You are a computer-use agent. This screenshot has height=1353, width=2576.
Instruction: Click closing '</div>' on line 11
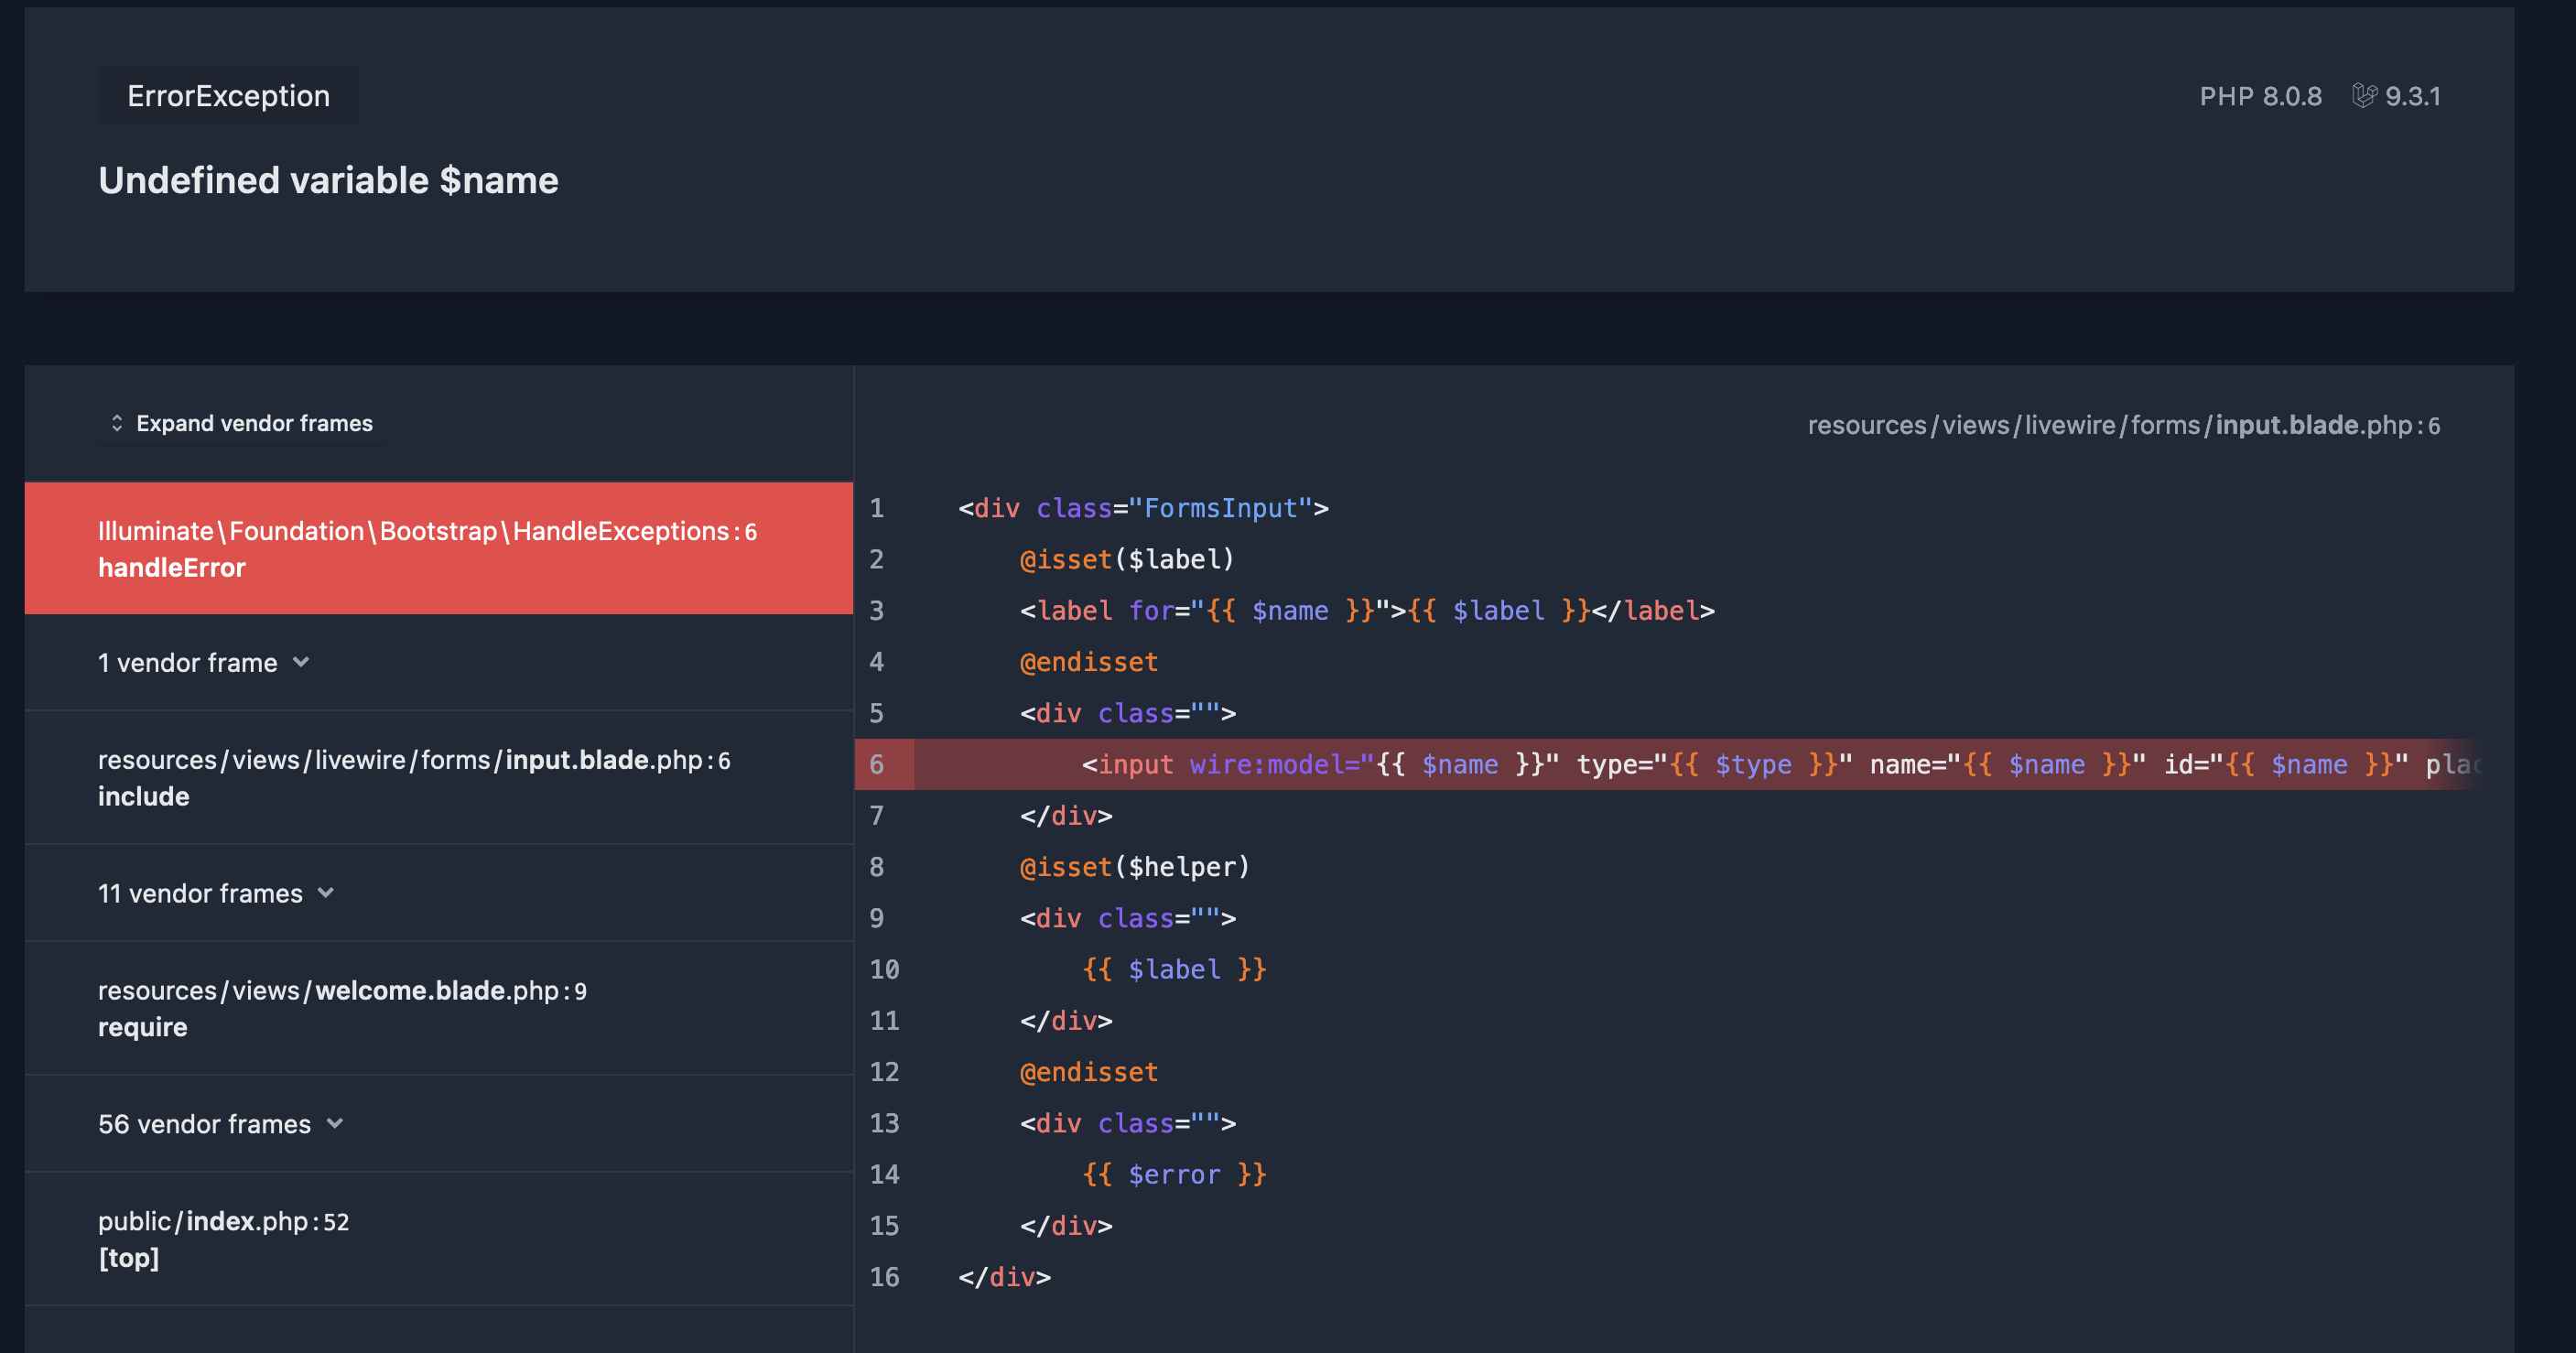point(1066,1021)
